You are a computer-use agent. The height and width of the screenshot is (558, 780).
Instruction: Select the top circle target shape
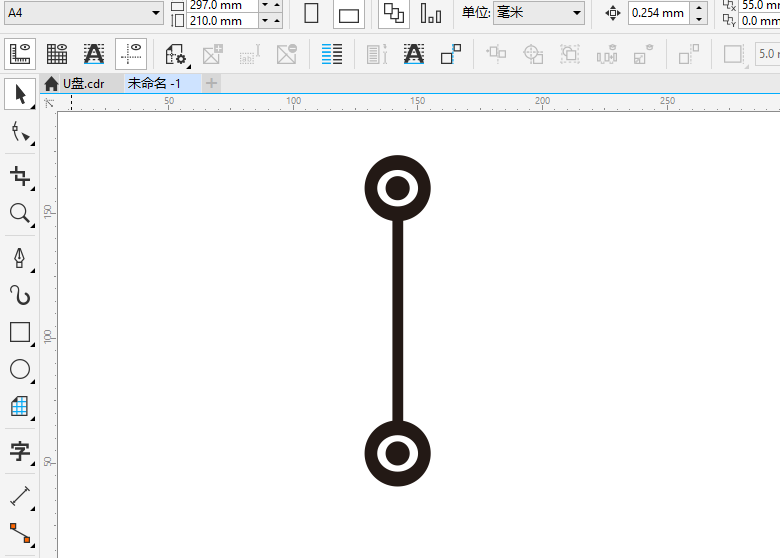tap(397, 188)
